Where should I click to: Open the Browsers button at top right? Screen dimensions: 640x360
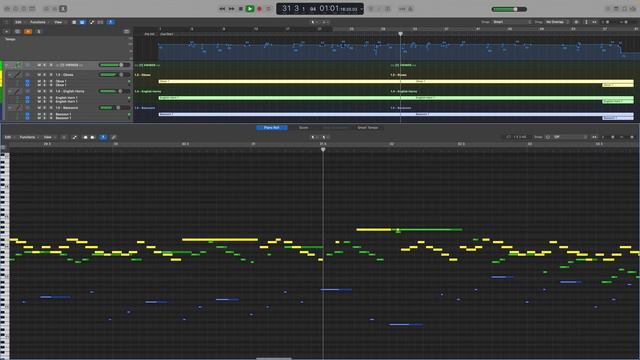633,9
